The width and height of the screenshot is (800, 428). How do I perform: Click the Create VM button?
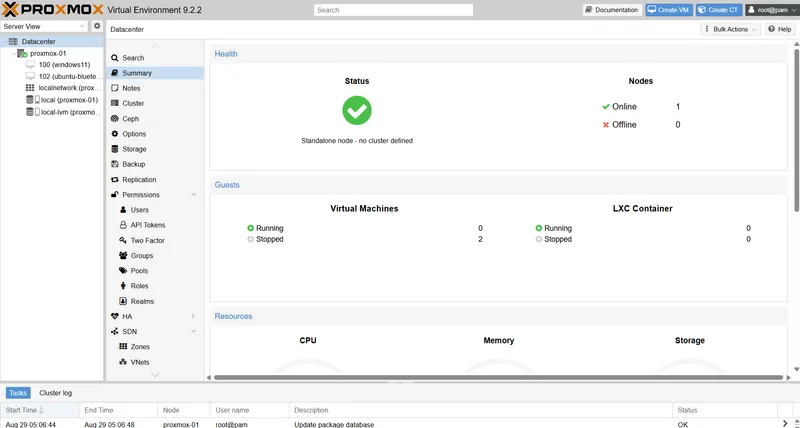pyautogui.click(x=668, y=10)
